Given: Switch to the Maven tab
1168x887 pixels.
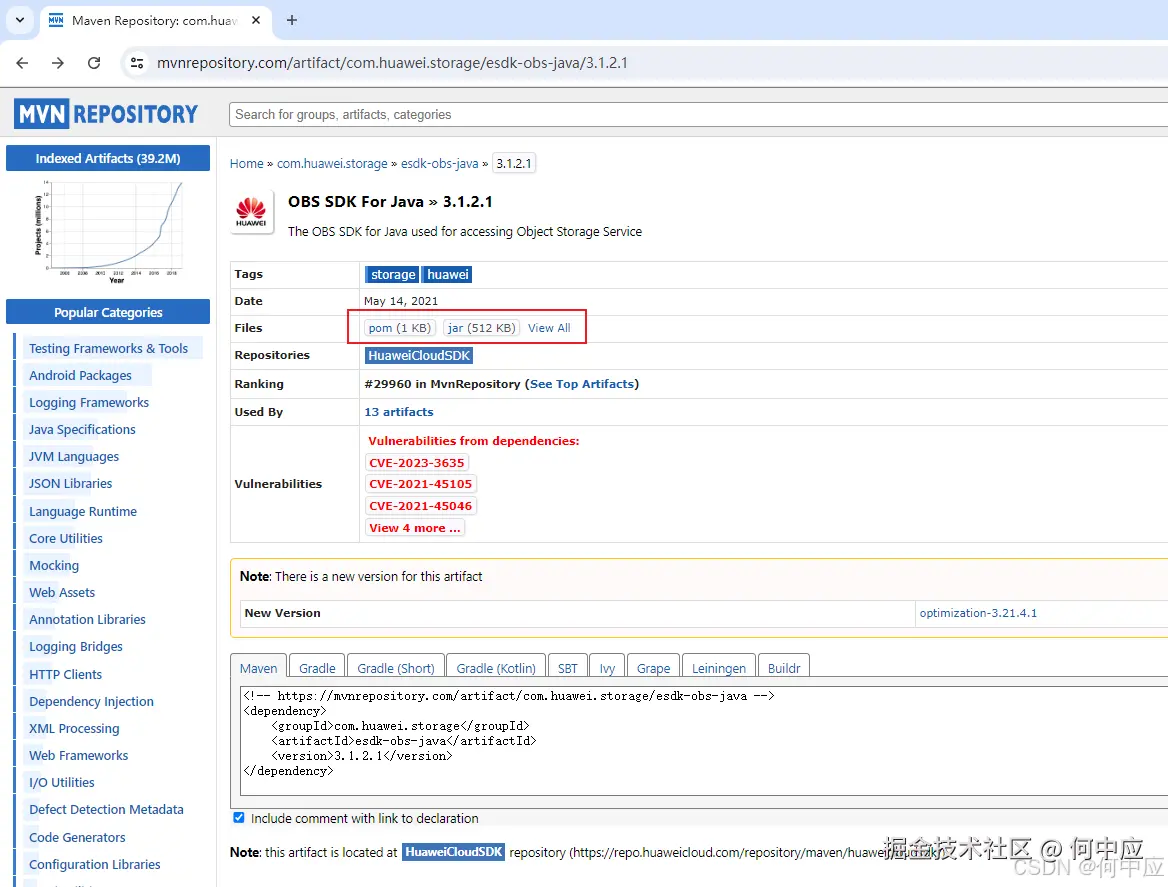Looking at the screenshot, I should (258, 668).
